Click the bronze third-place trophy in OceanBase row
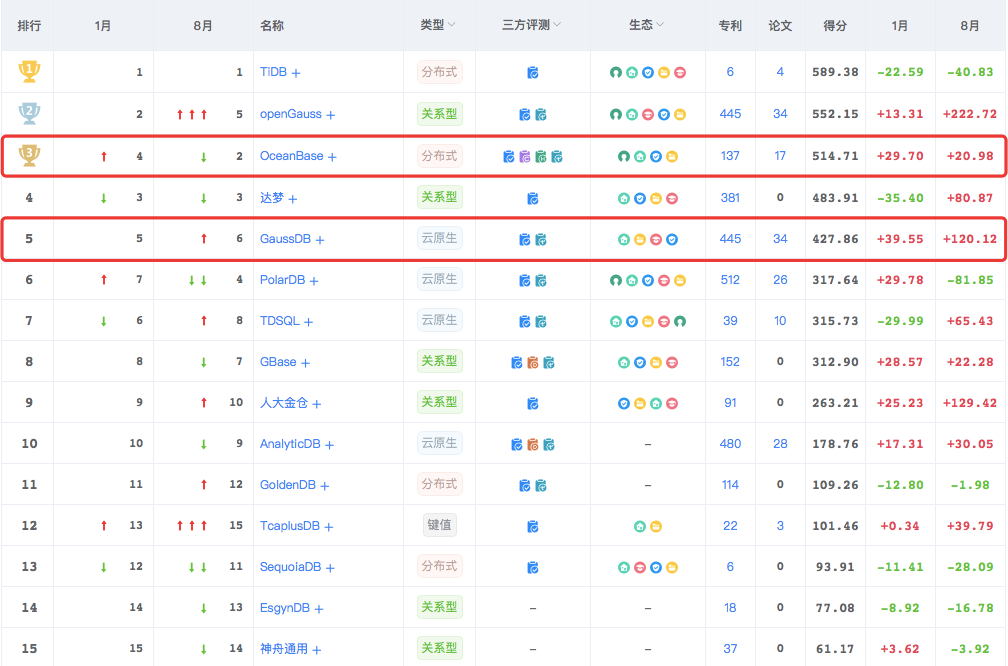This screenshot has width=1008, height=666. click(29, 155)
